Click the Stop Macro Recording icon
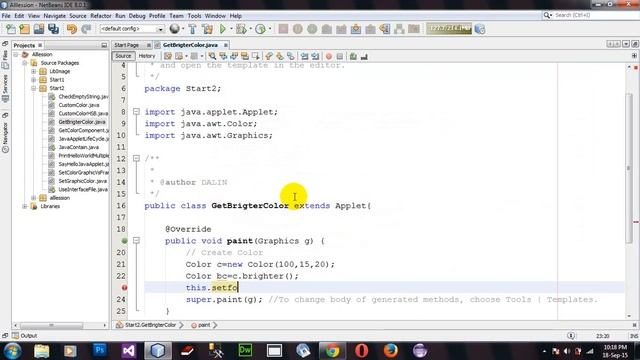The image size is (640, 360). point(340,56)
